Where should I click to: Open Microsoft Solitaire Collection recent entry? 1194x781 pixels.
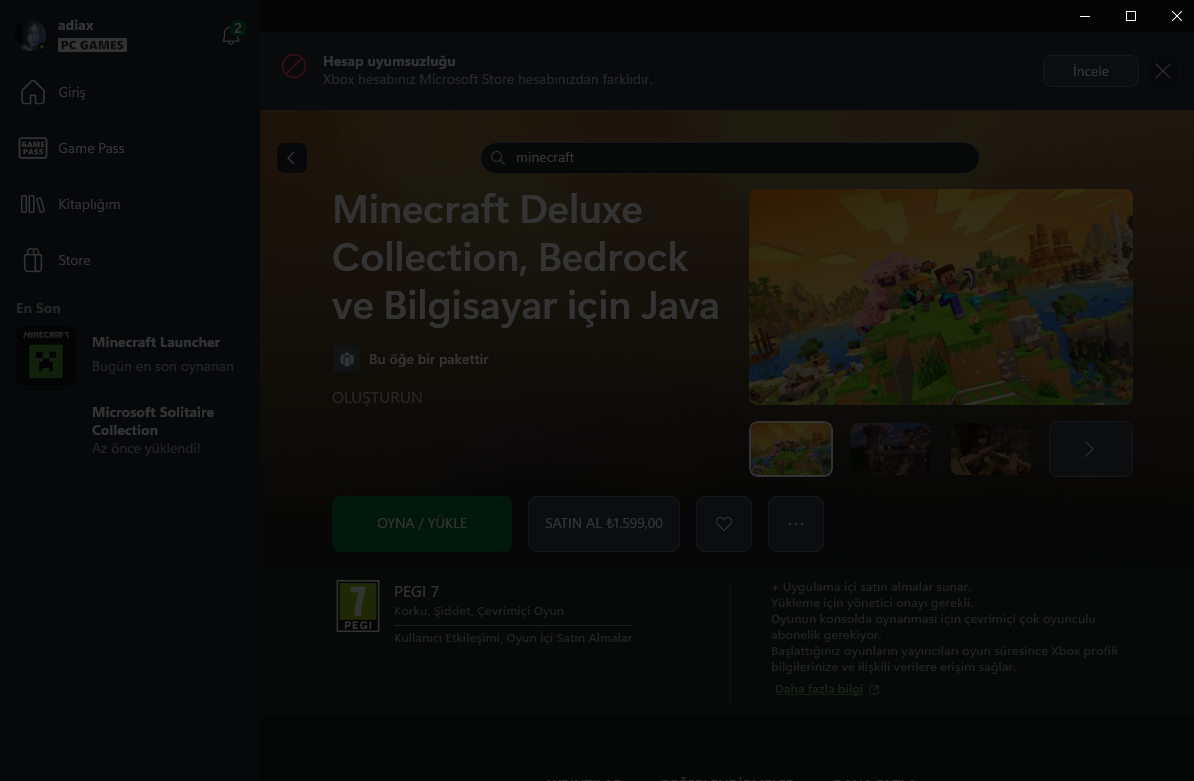coord(129,430)
